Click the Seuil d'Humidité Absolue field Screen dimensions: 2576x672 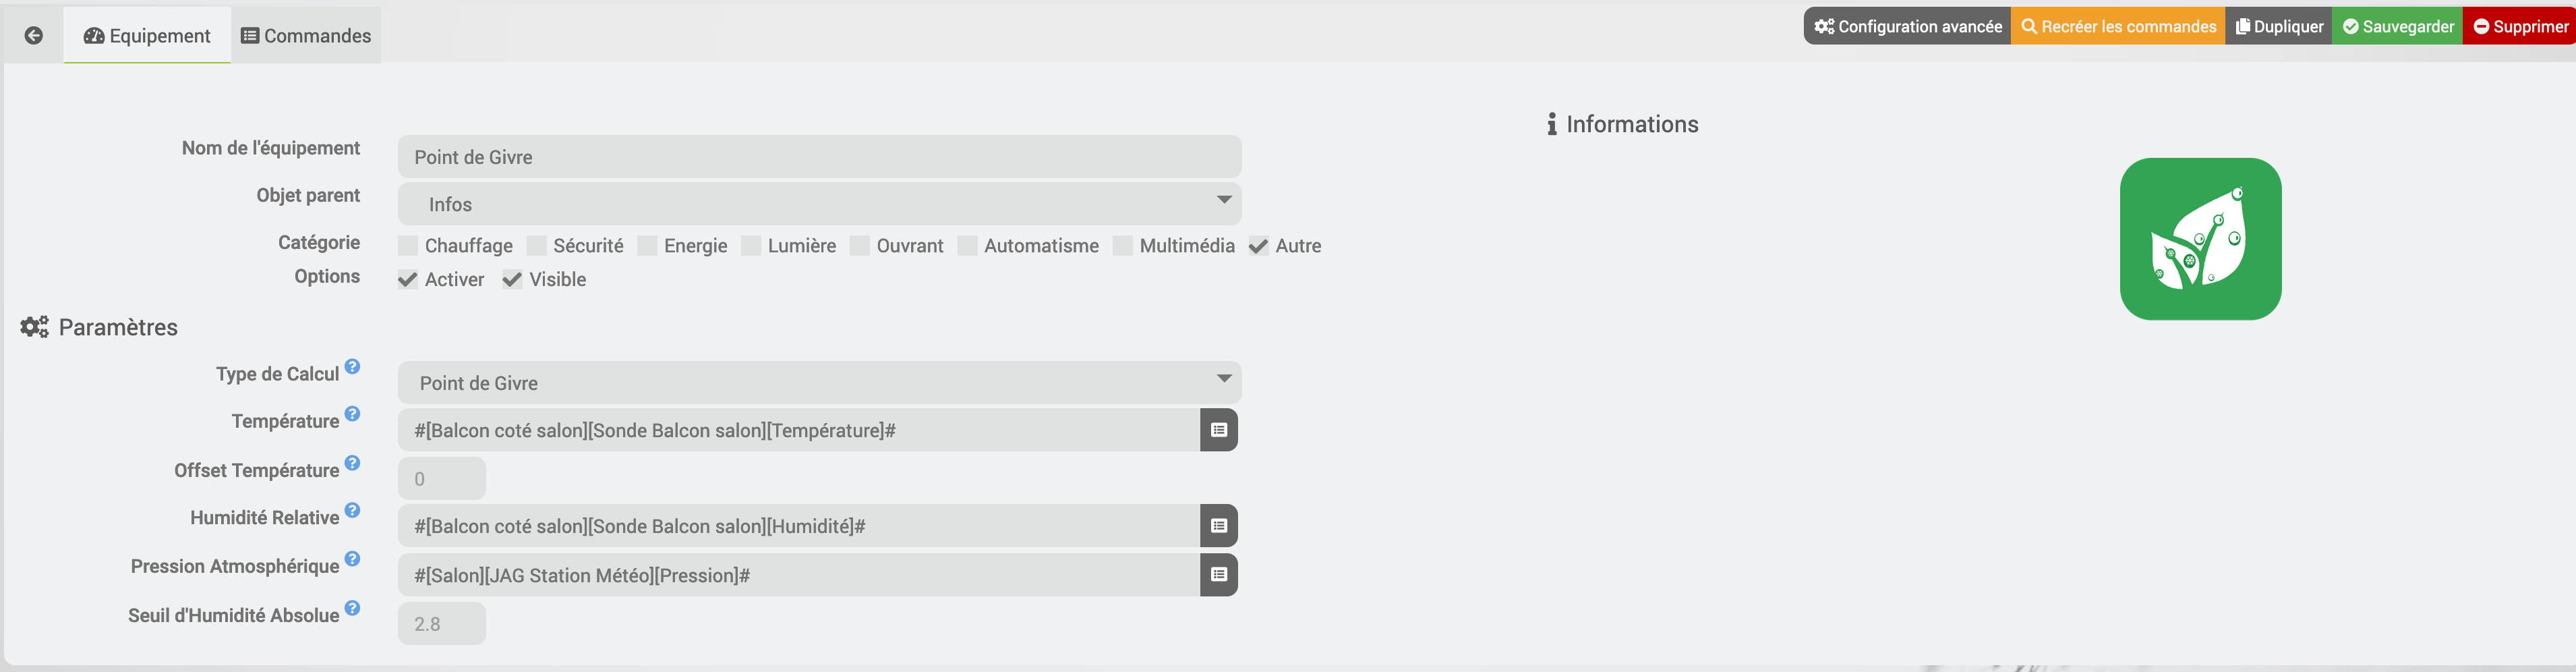pos(442,624)
